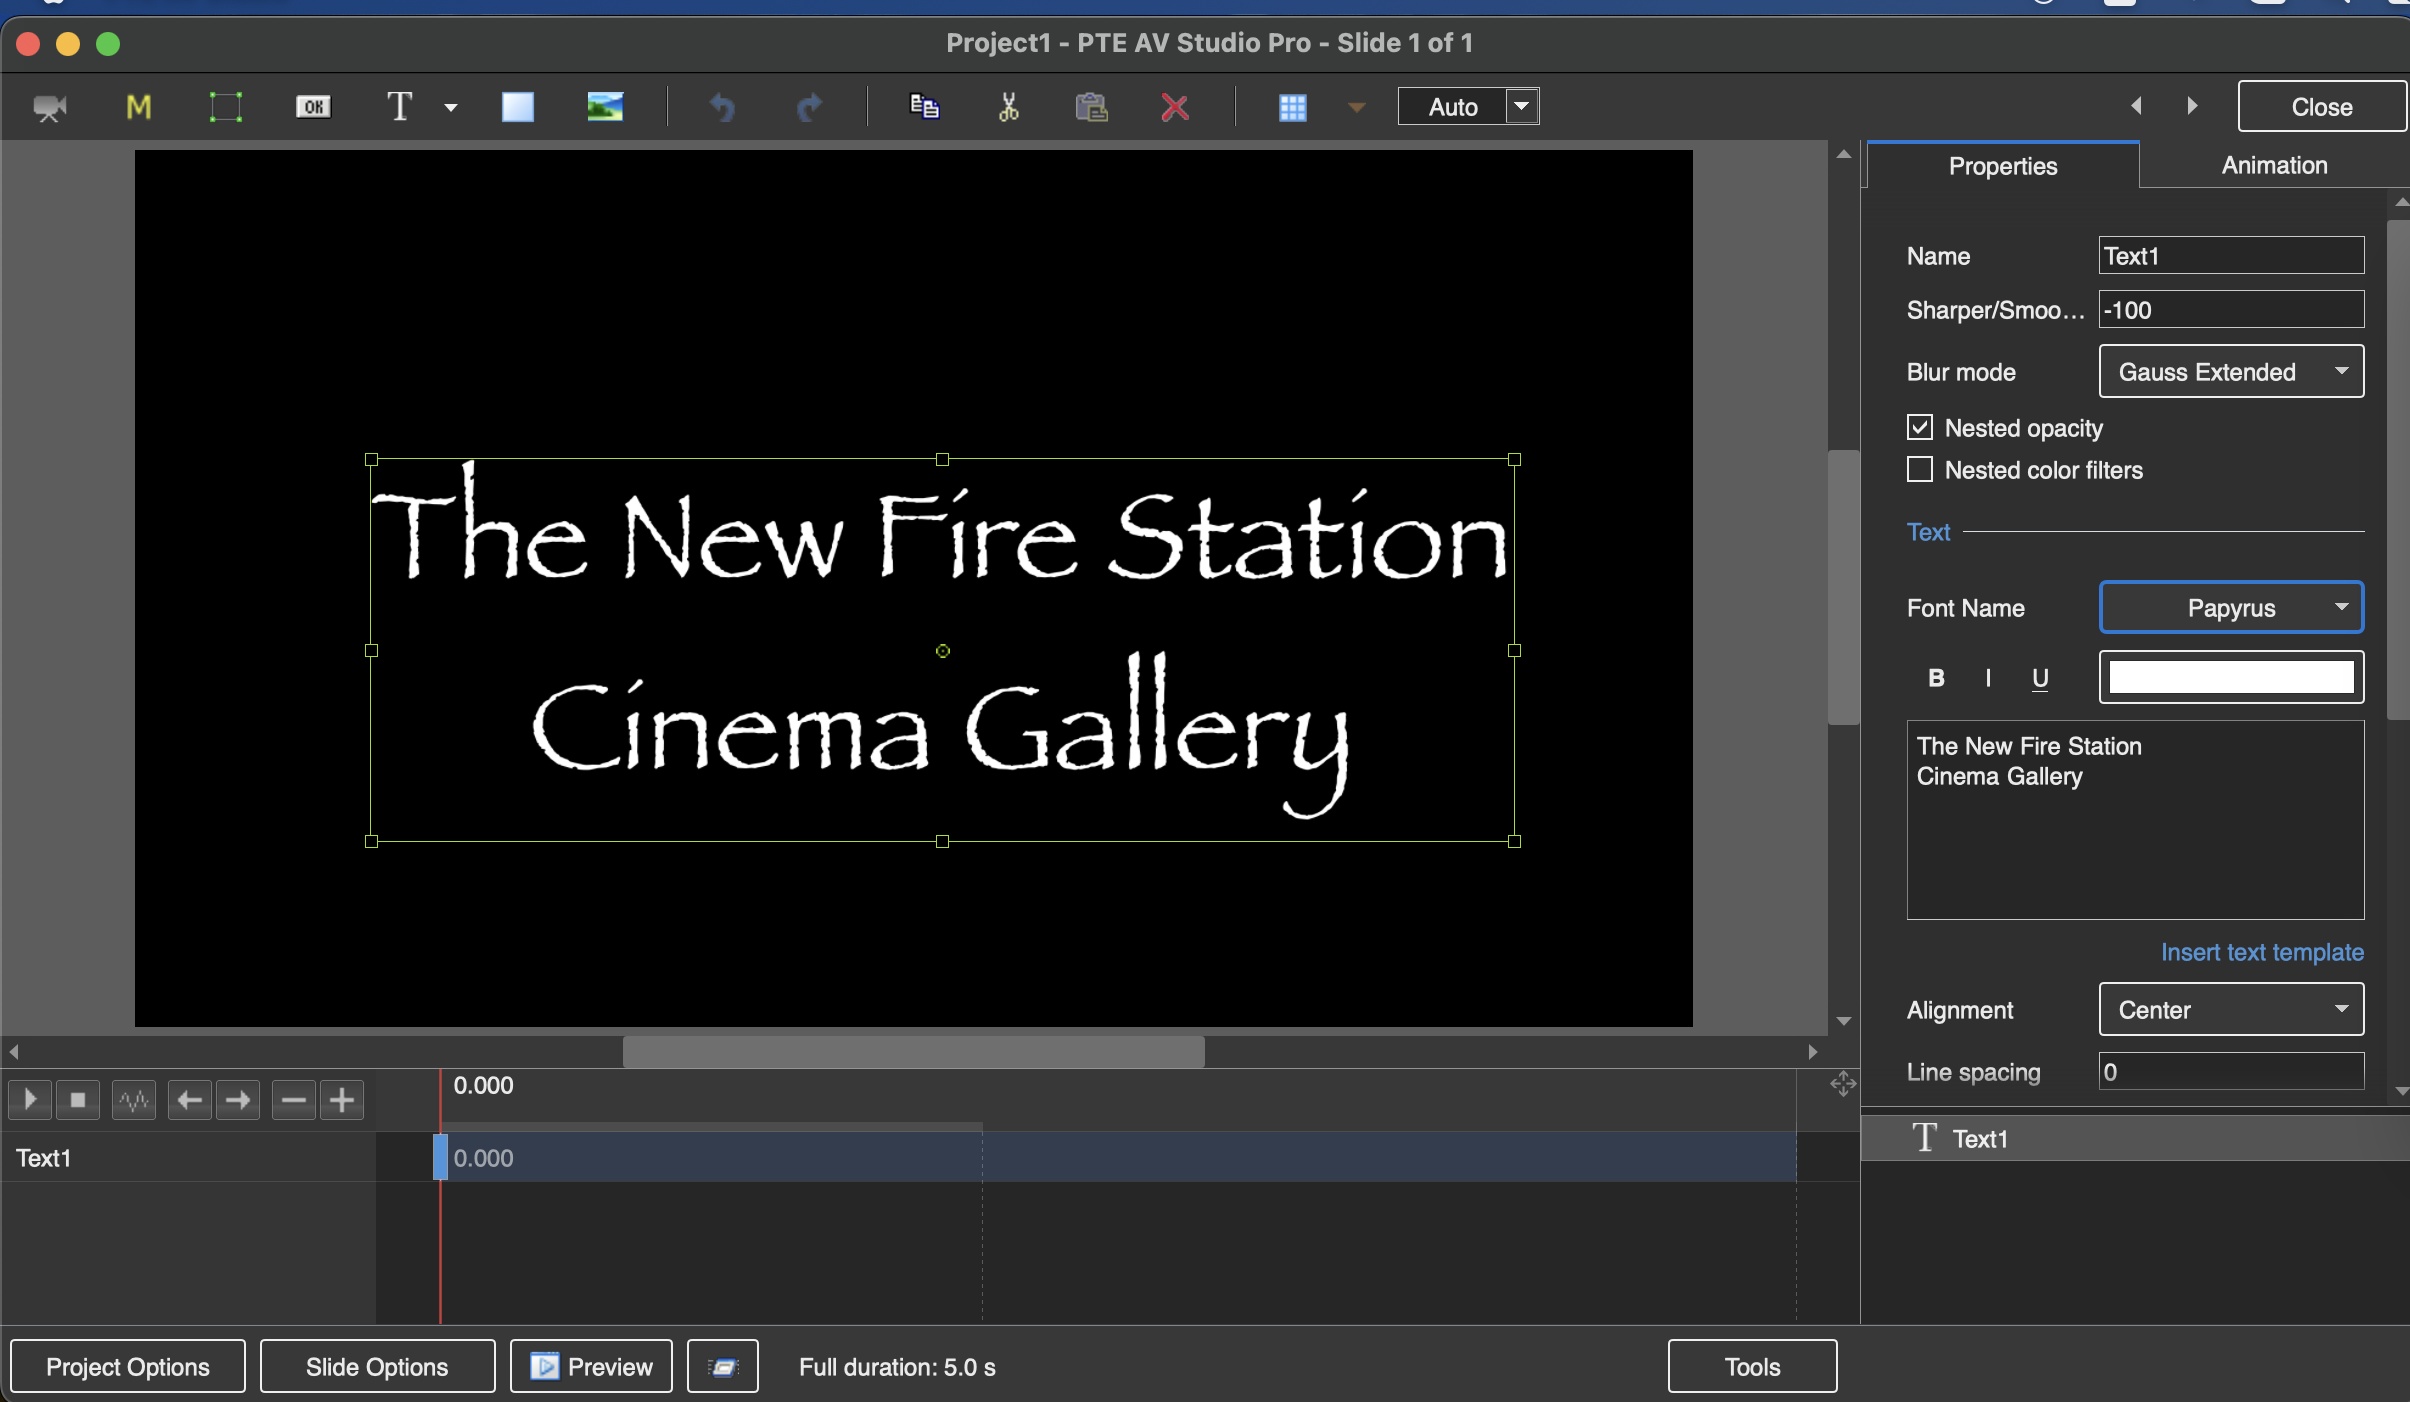
Task: Open the Papyrus font name dropdown
Action: [2231, 608]
